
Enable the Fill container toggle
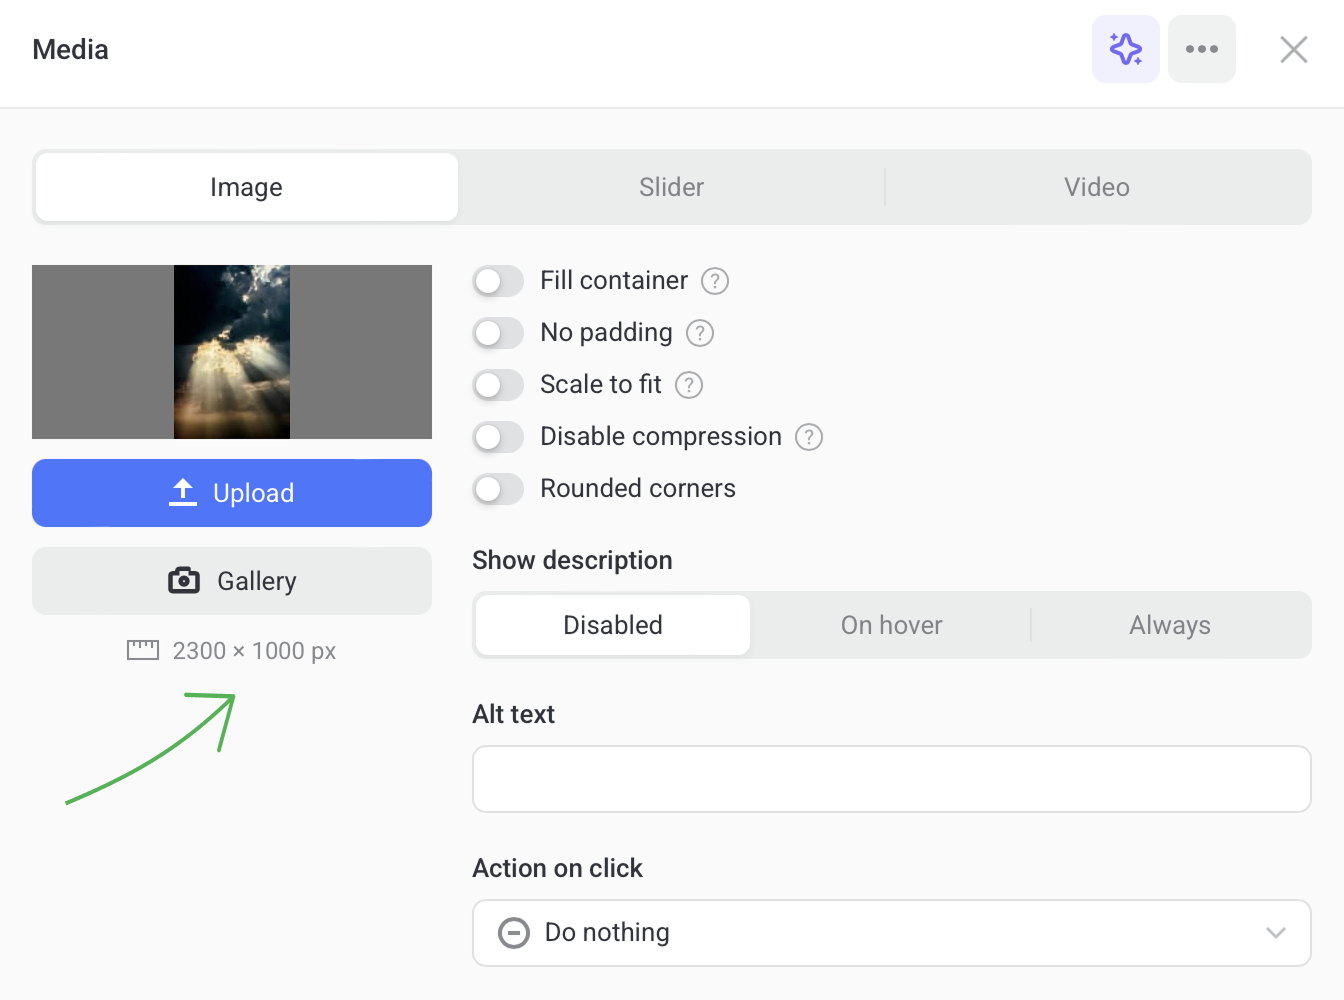click(x=498, y=281)
